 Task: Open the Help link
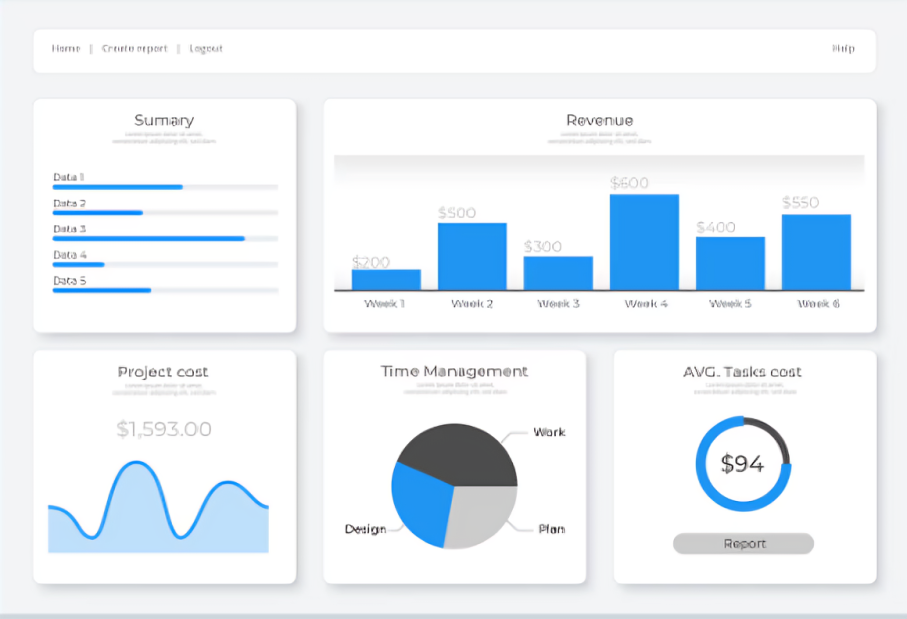pos(843,49)
